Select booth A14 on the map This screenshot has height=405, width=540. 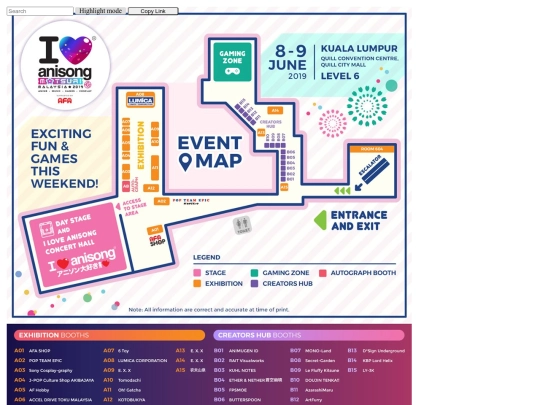(275, 111)
